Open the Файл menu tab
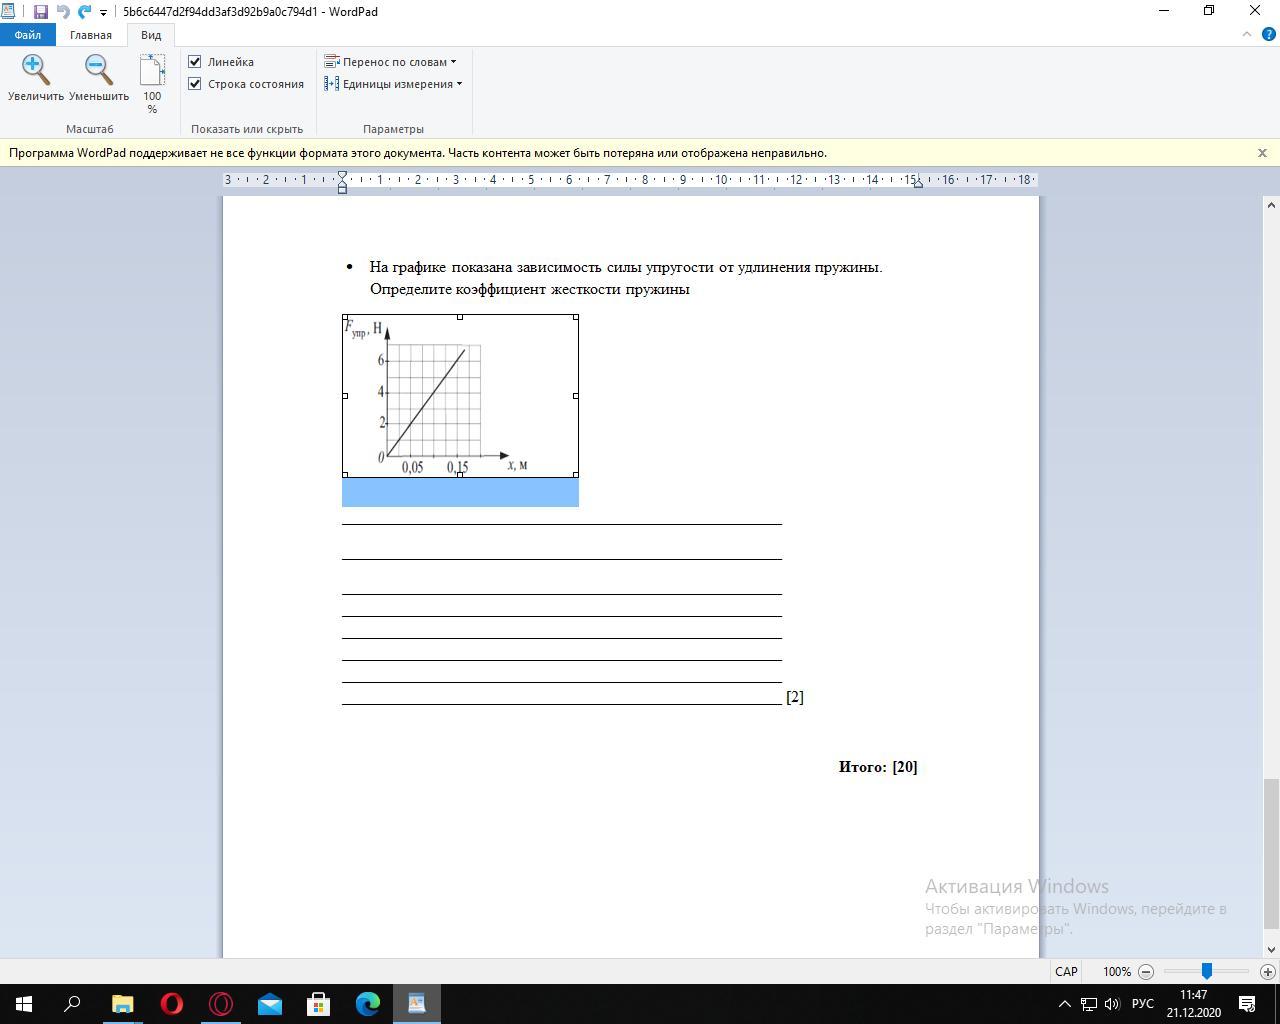1280x1024 pixels. (x=28, y=35)
